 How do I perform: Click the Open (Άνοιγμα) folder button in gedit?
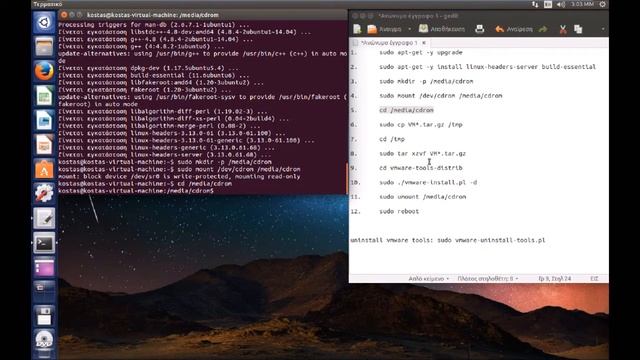pyautogui.click(x=384, y=29)
